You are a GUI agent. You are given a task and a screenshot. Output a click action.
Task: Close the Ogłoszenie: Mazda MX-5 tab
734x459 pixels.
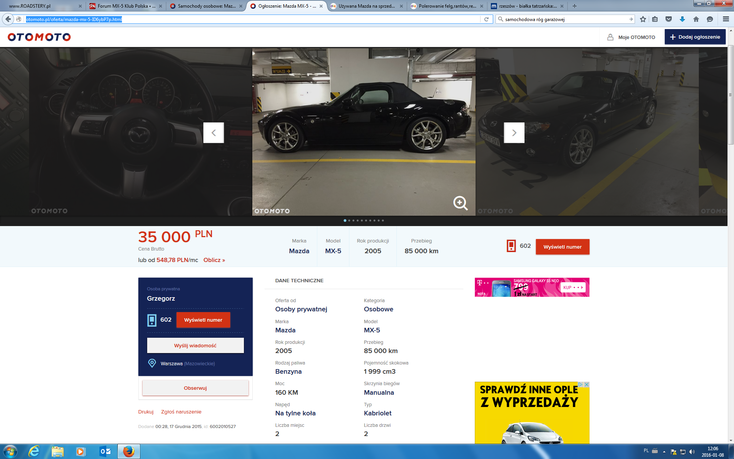[321, 6]
